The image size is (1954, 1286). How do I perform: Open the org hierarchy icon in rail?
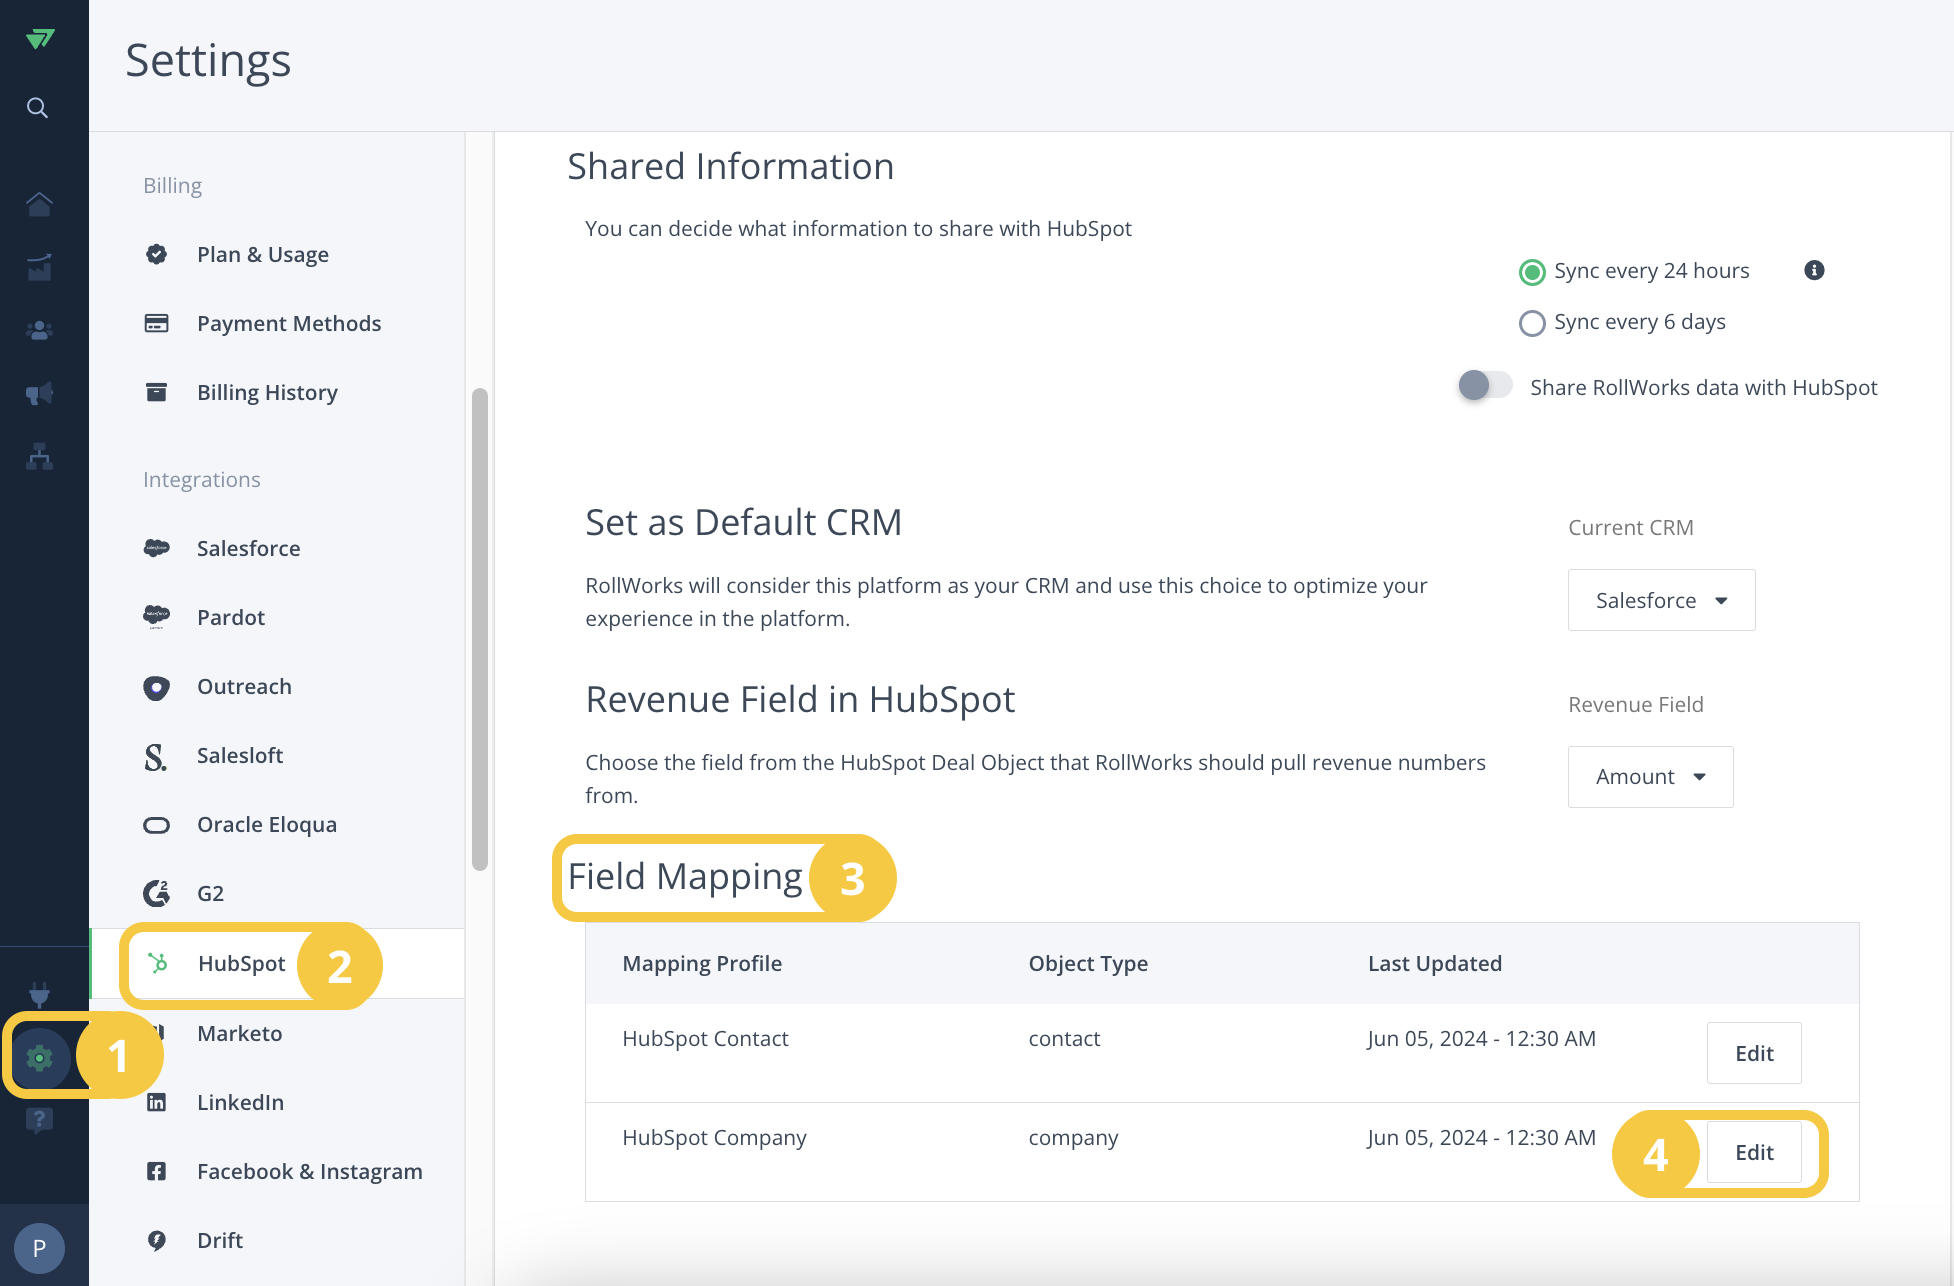click(39, 457)
